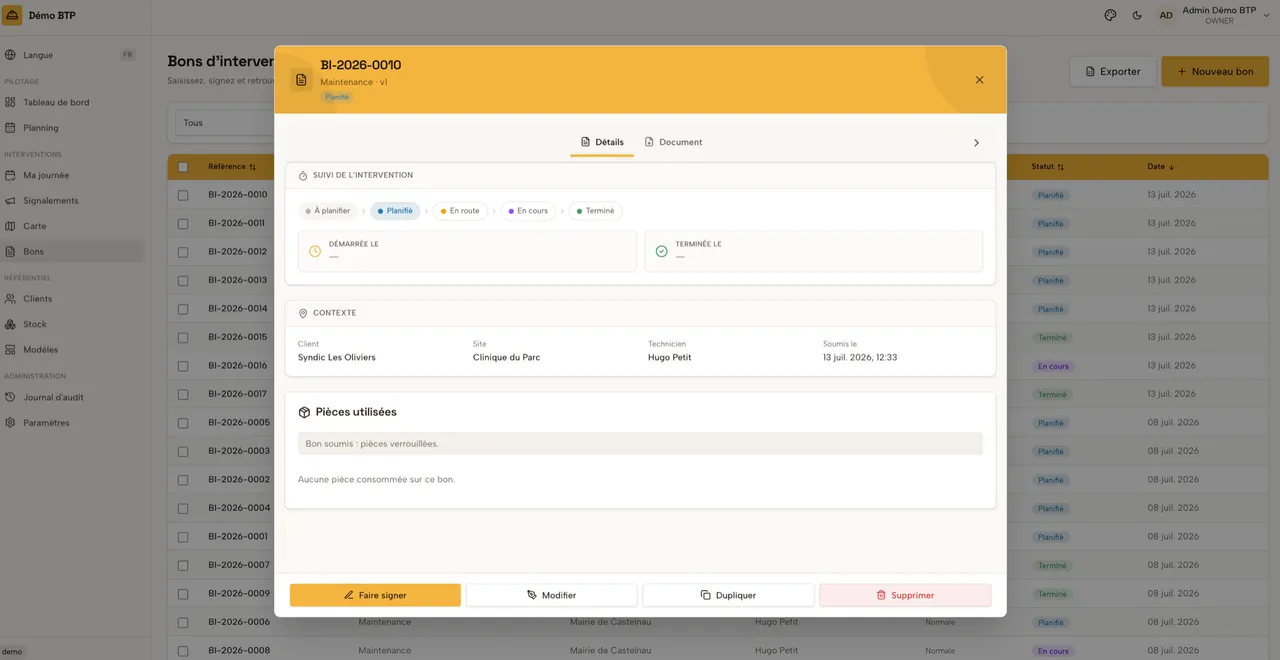Screen dimensions: 1280x660
Task: Click the red Supprimer button
Action: click(905, 595)
